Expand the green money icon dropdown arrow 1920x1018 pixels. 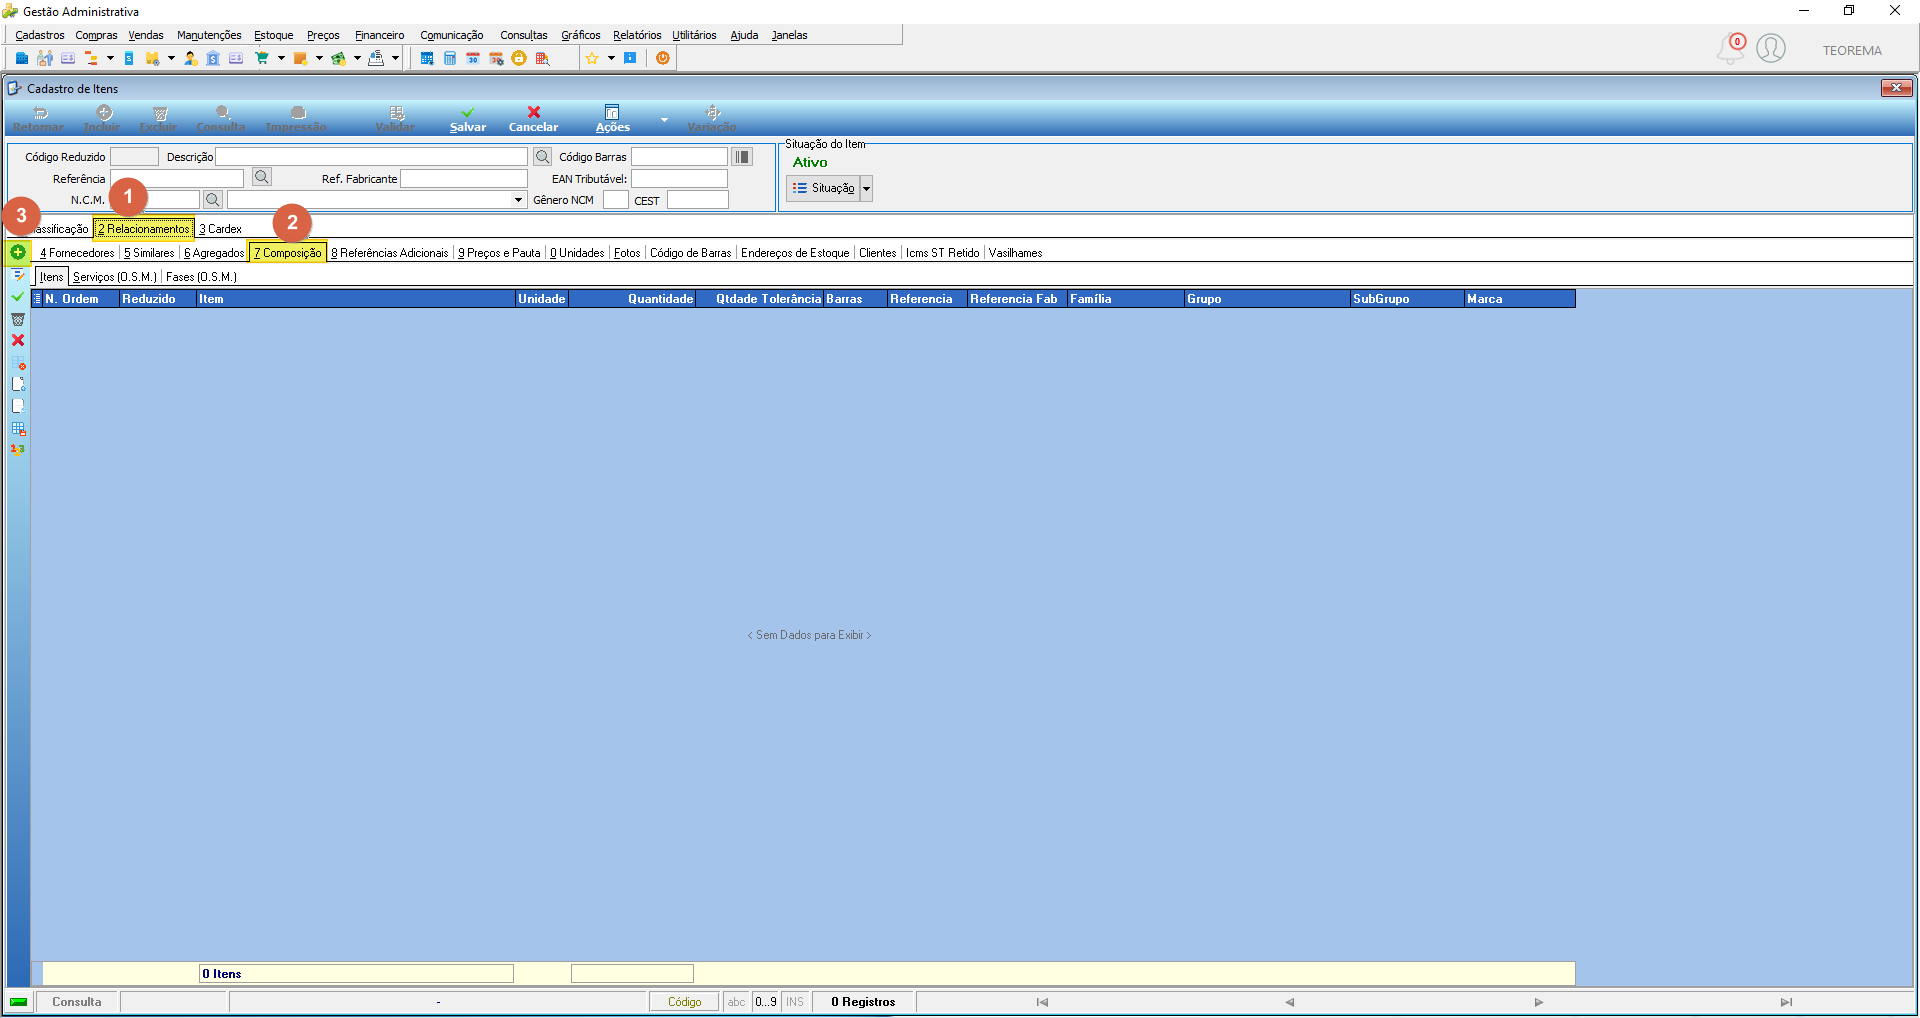[x=357, y=58]
